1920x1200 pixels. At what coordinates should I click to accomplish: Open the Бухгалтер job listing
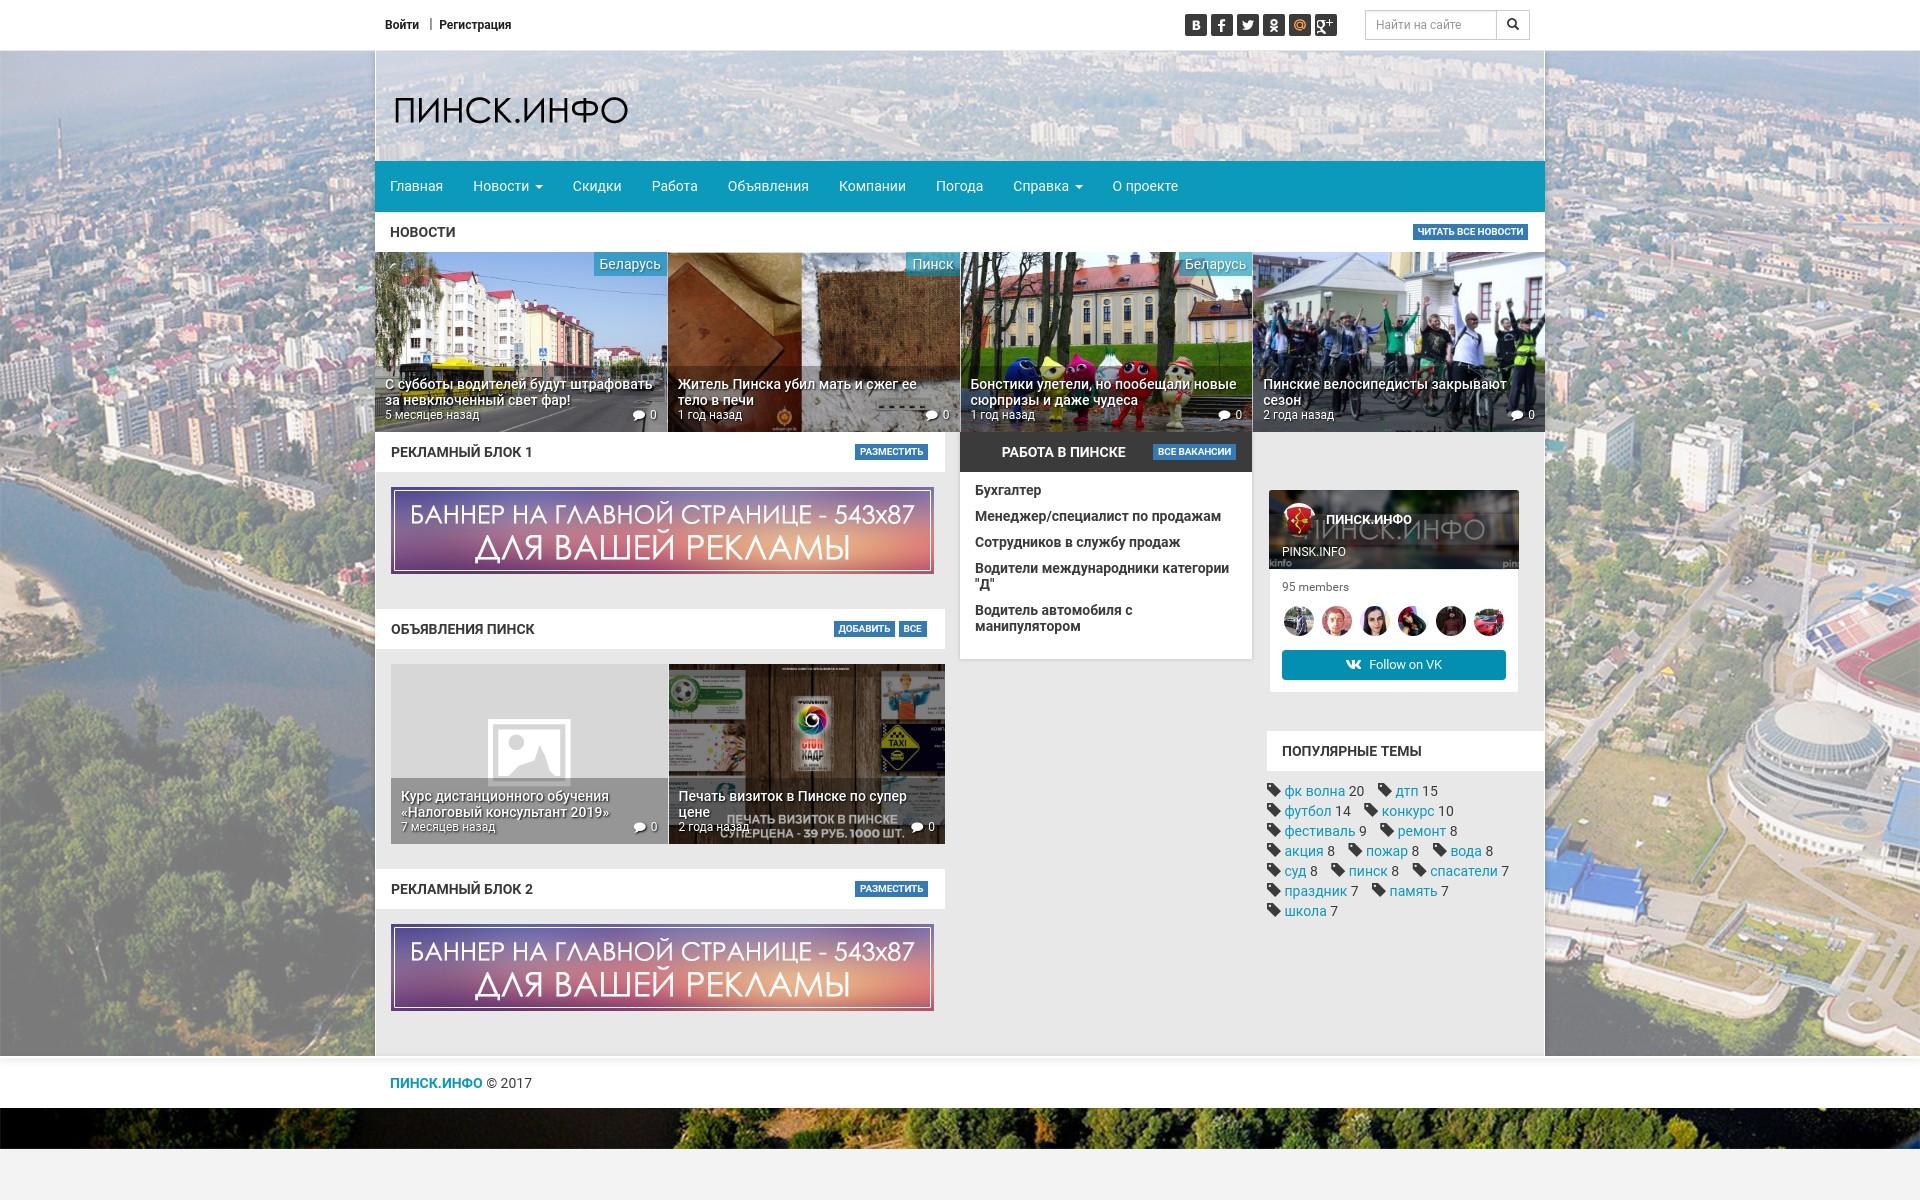(1008, 490)
